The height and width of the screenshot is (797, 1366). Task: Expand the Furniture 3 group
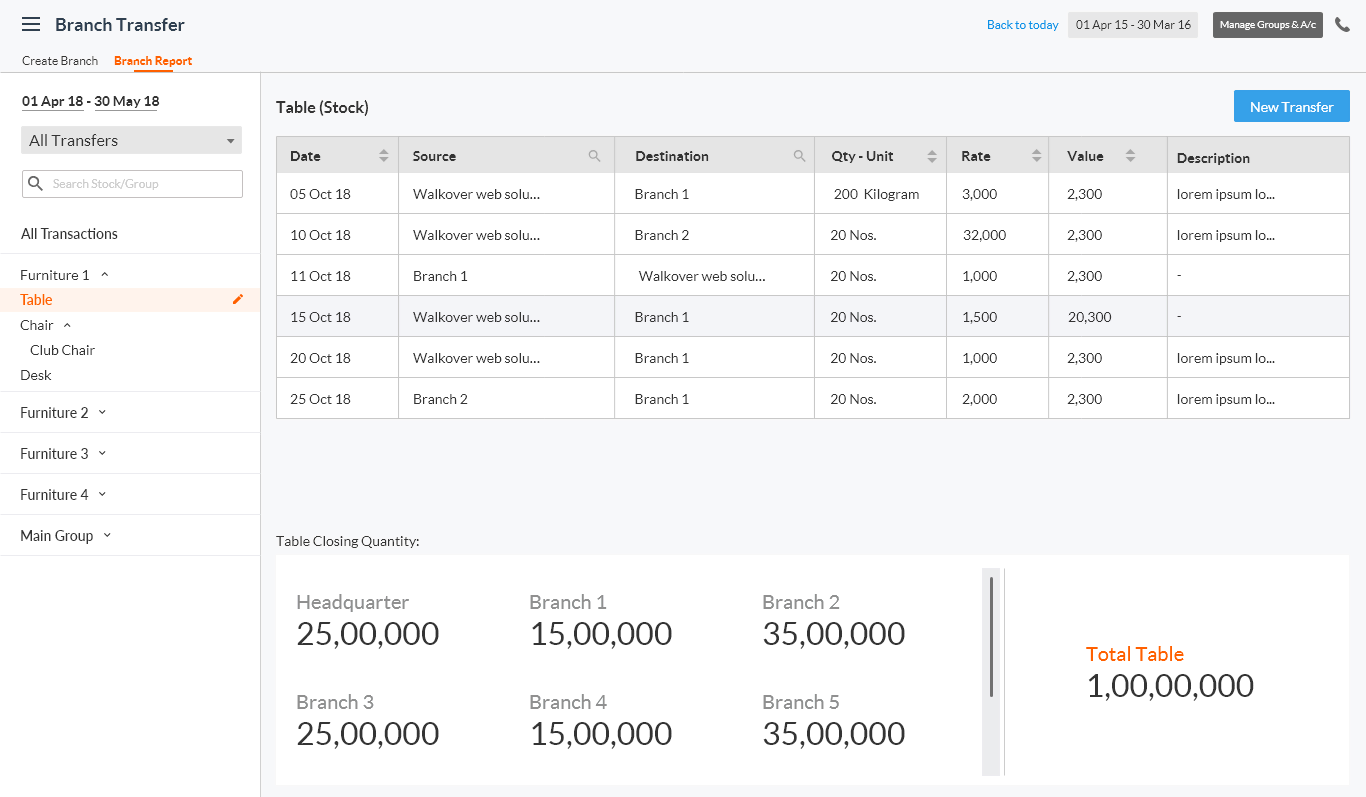(x=102, y=453)
